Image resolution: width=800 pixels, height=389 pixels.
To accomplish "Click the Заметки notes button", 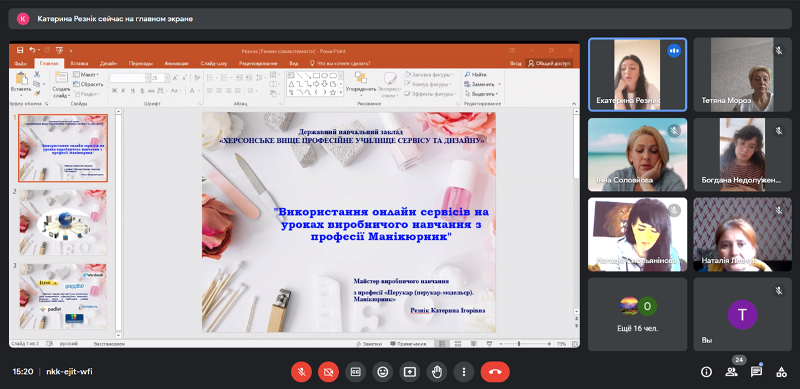I will (368, 344).
